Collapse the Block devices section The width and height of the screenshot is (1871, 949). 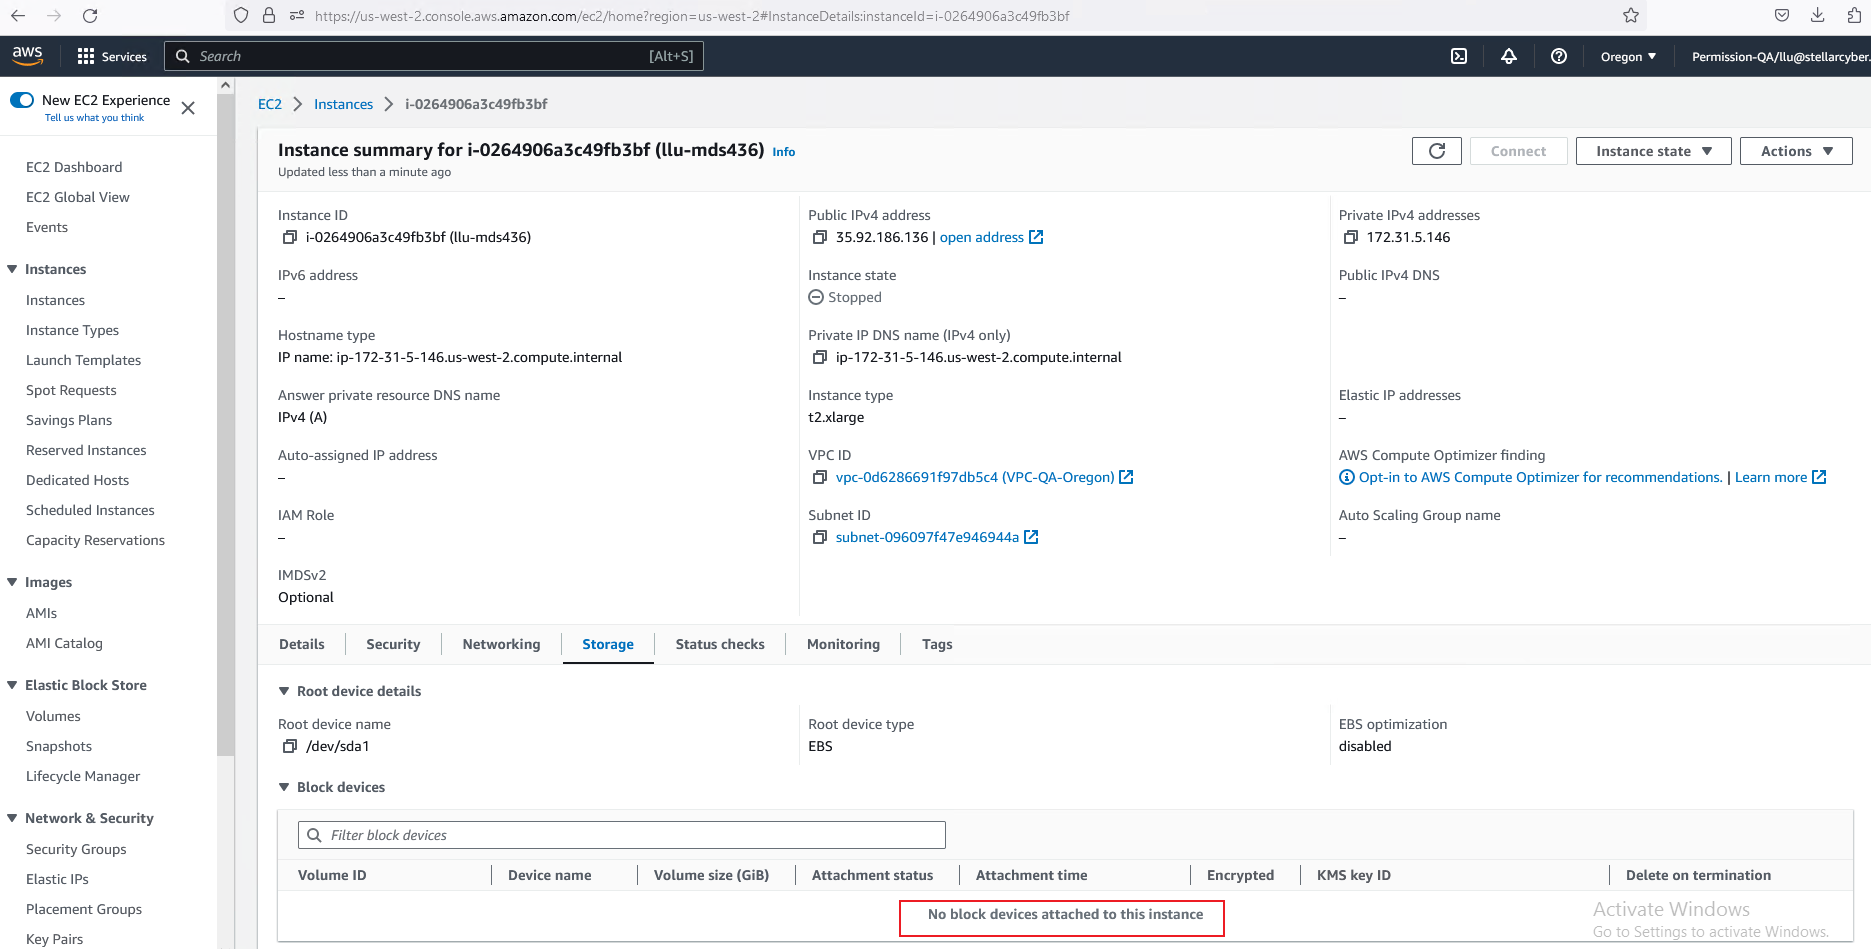[x=284, y=787]
